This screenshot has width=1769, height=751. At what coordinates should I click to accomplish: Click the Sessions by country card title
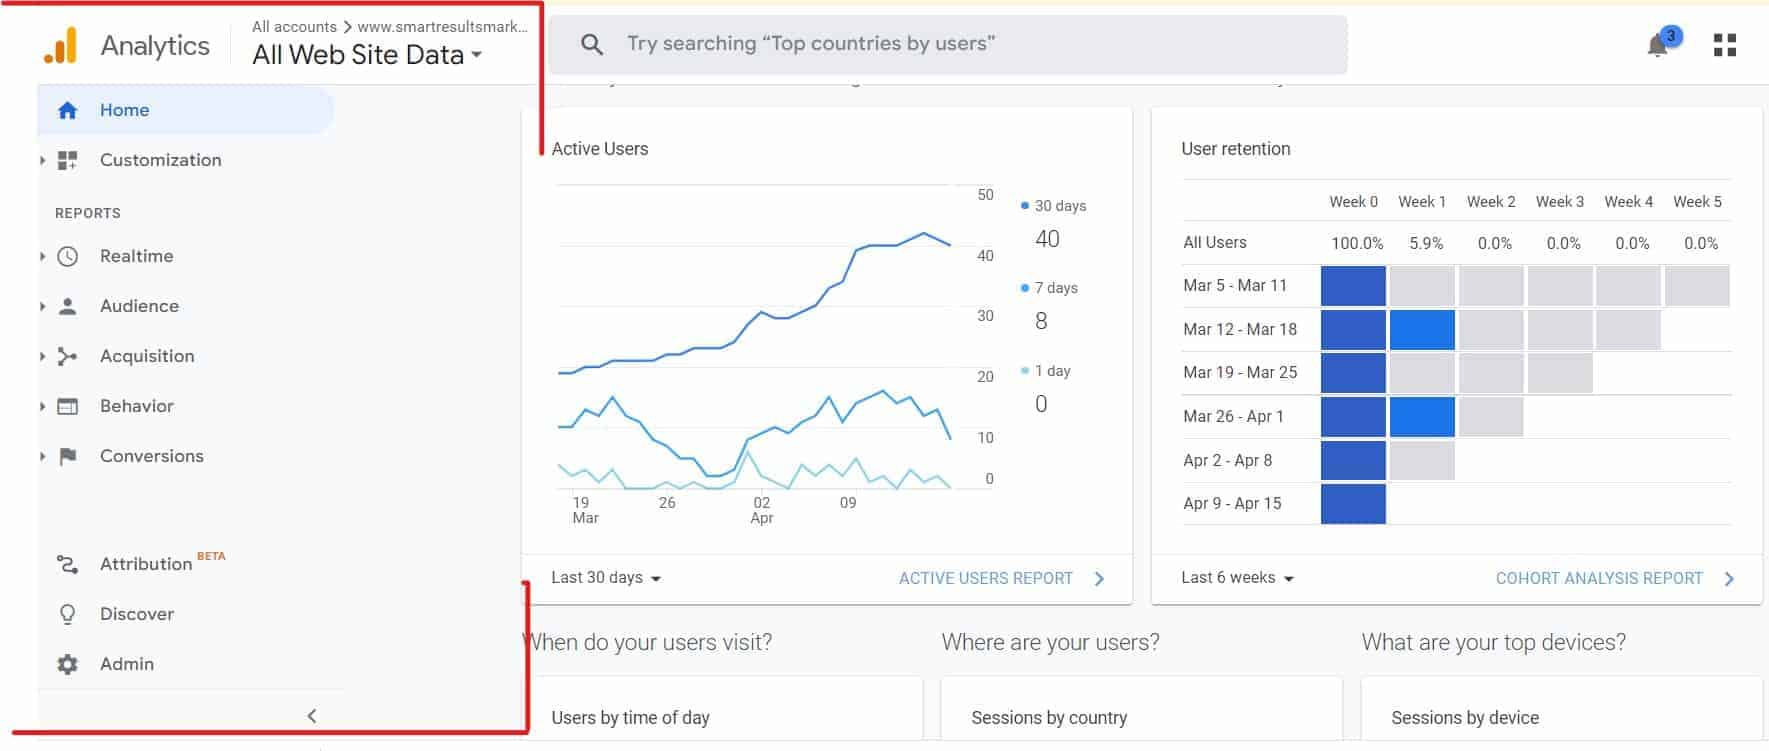1049,718
